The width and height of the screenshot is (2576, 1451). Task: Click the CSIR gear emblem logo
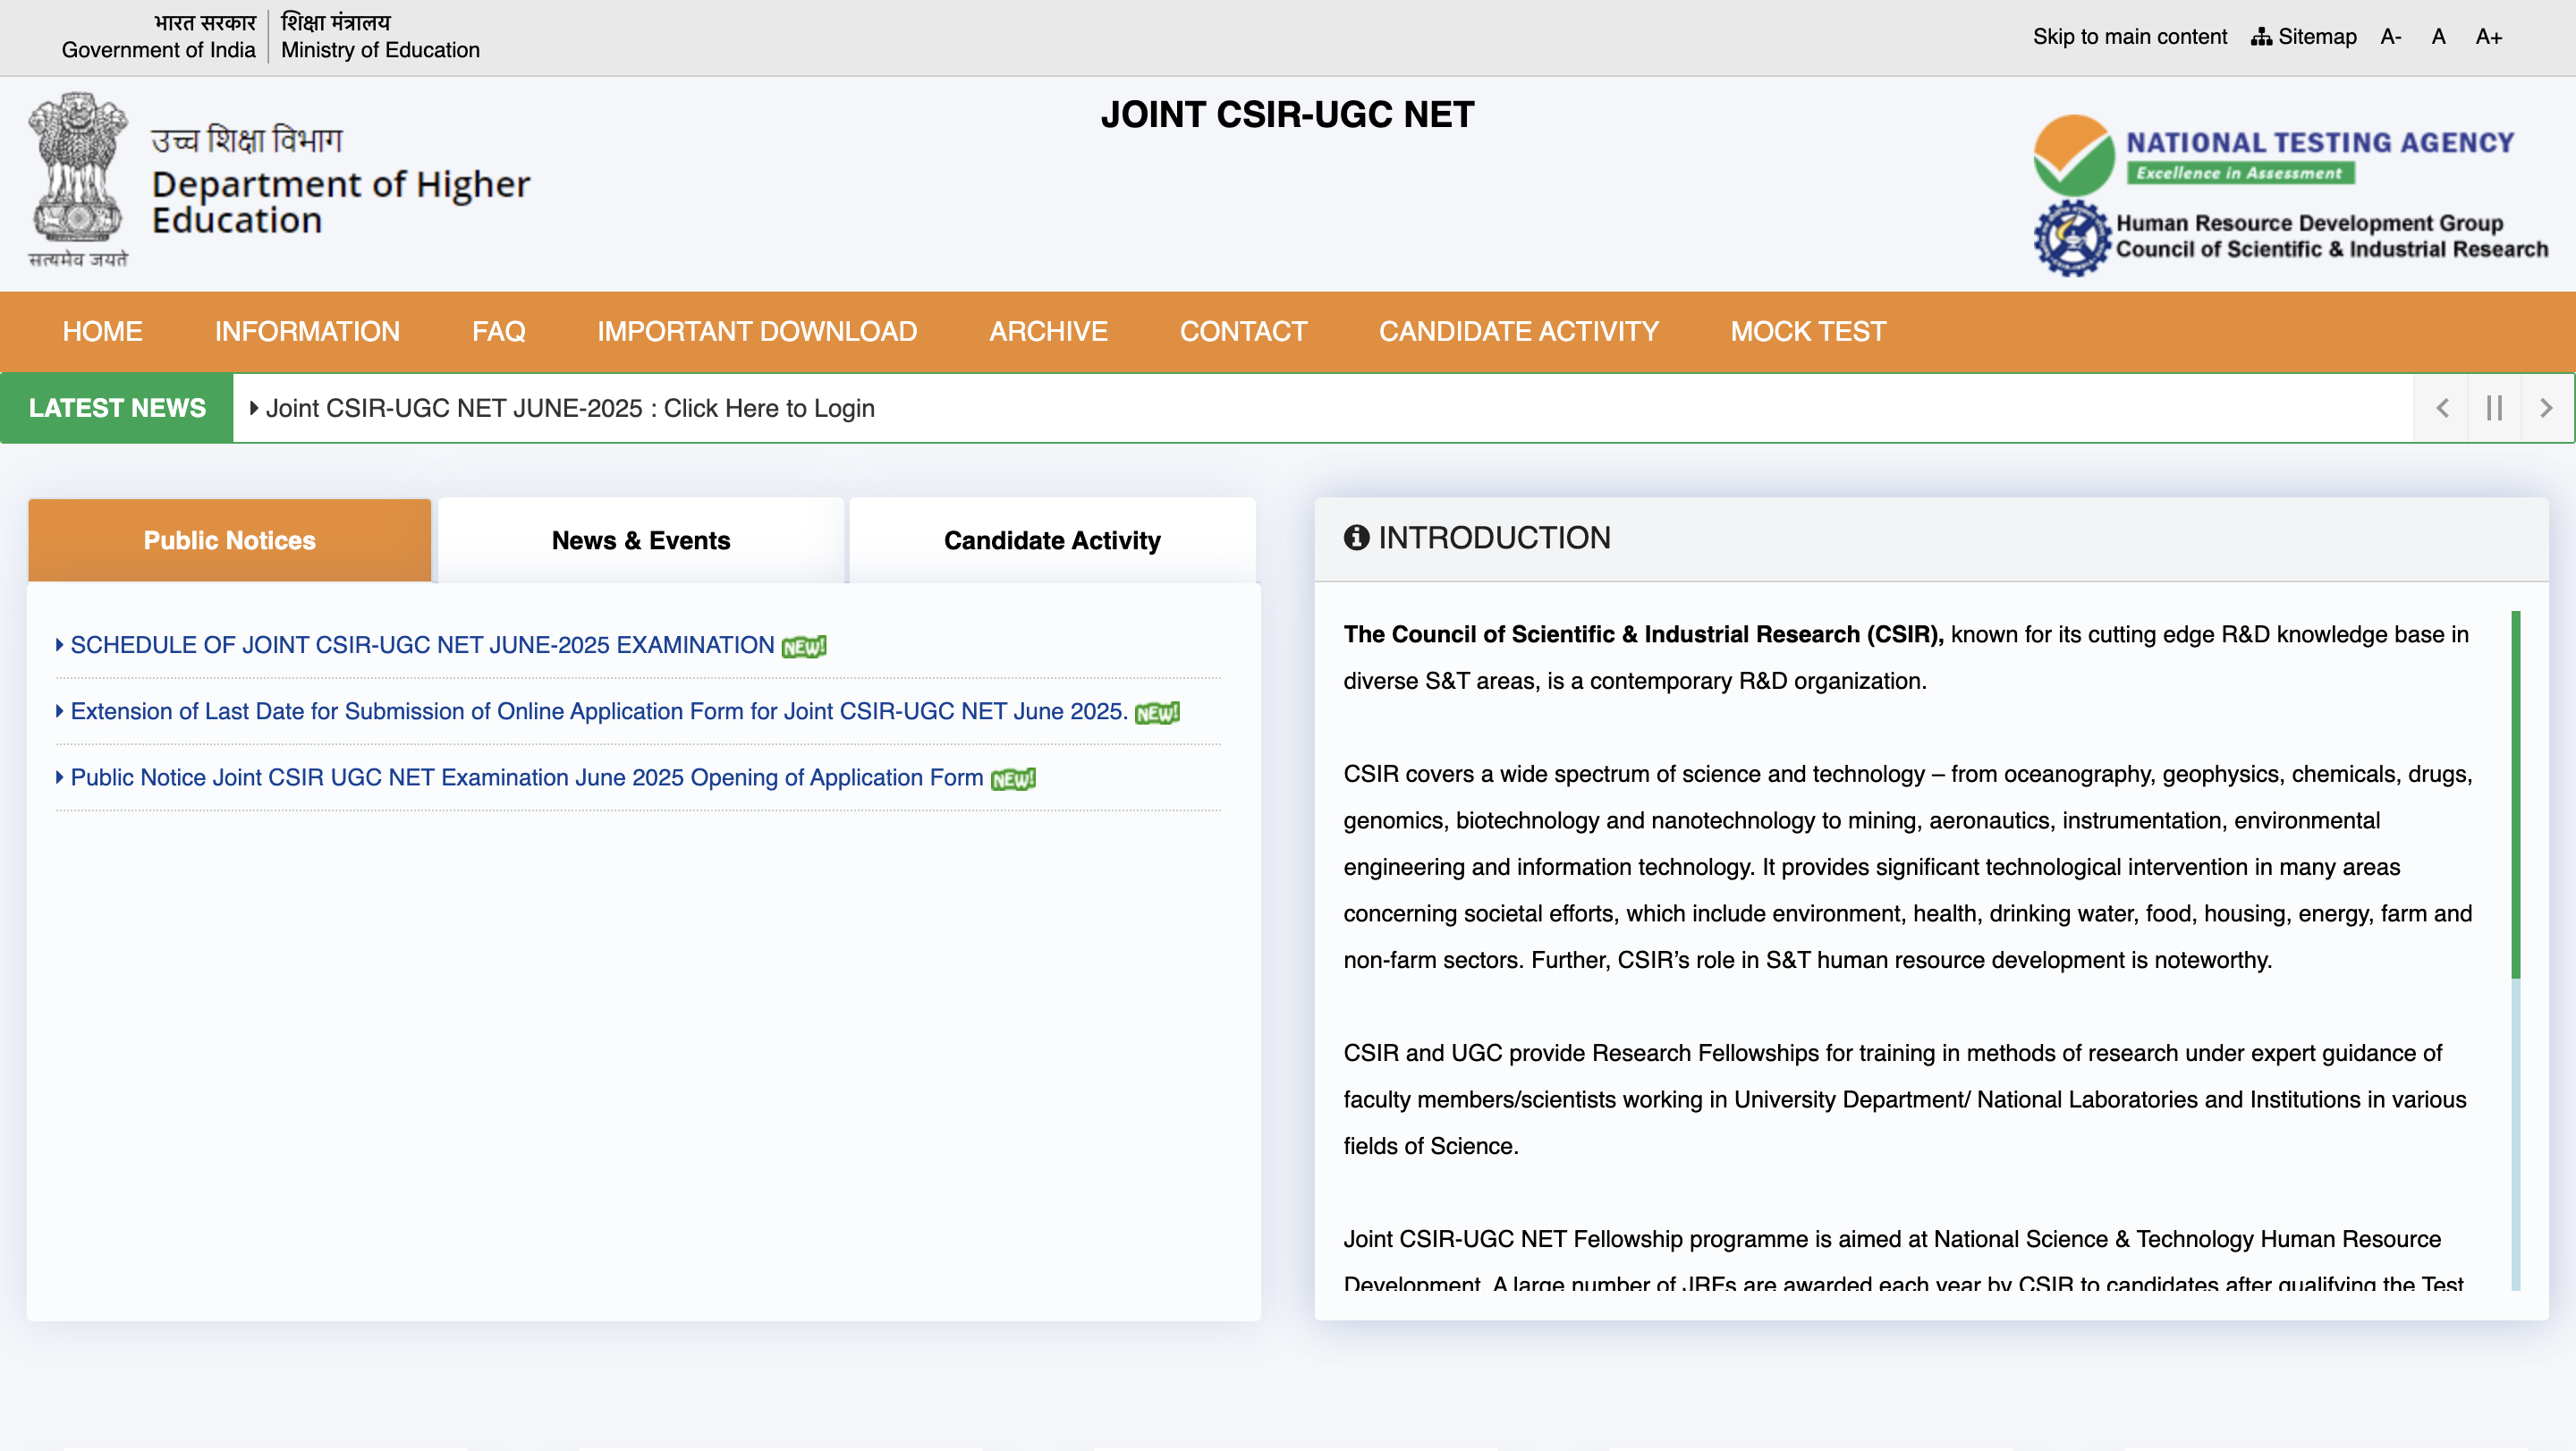(x=2072, y=237)
